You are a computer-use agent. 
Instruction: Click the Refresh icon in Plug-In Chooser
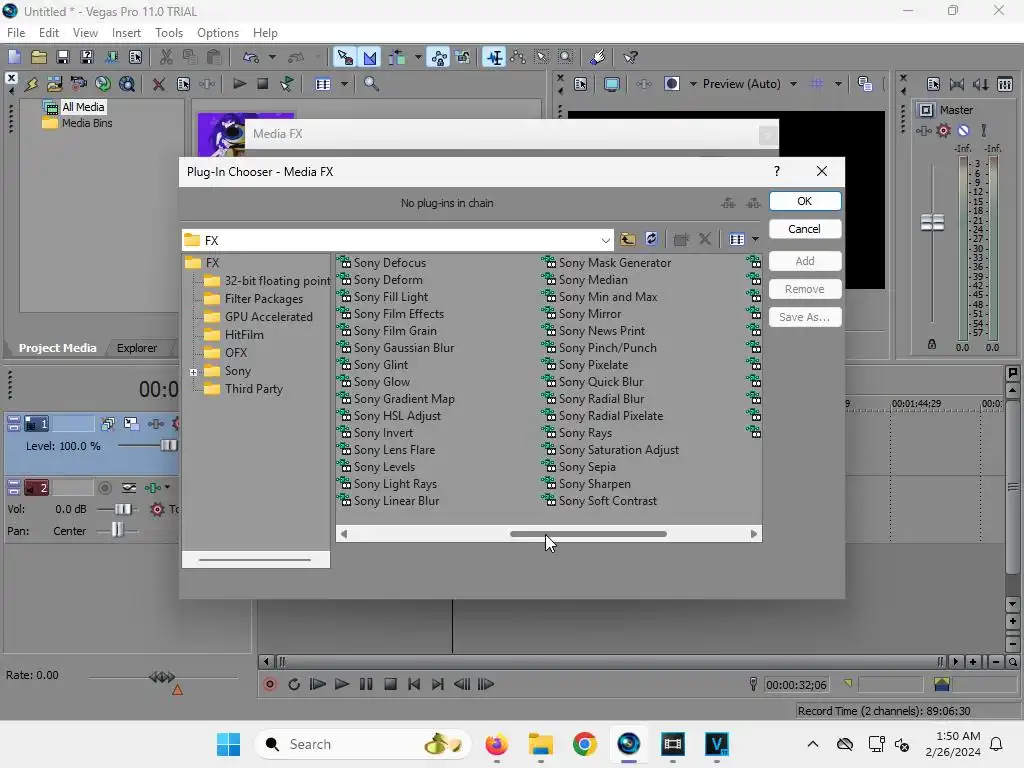click(x=651, y=239)
